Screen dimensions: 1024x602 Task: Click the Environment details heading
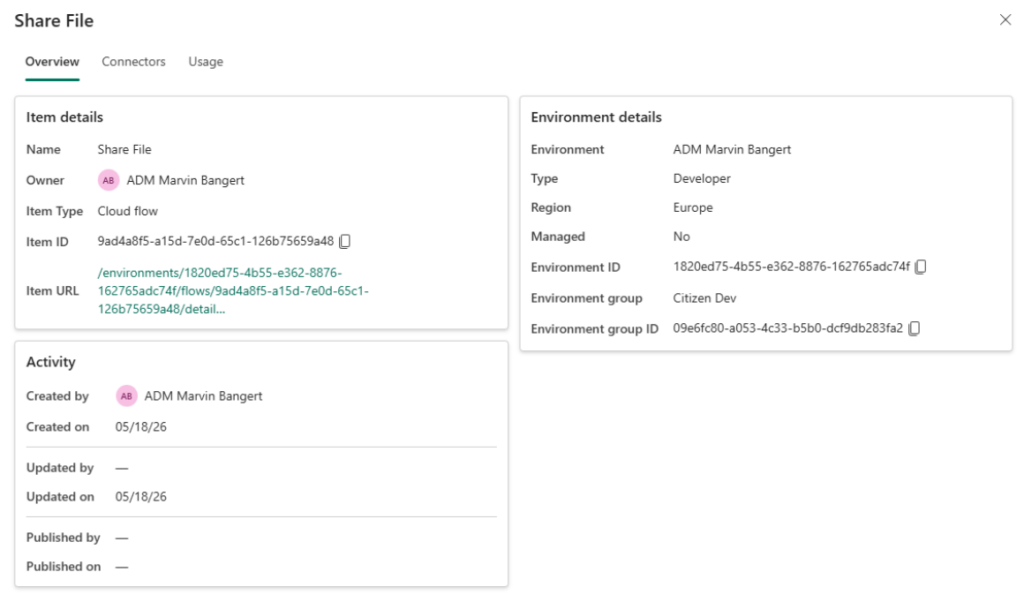596,117
